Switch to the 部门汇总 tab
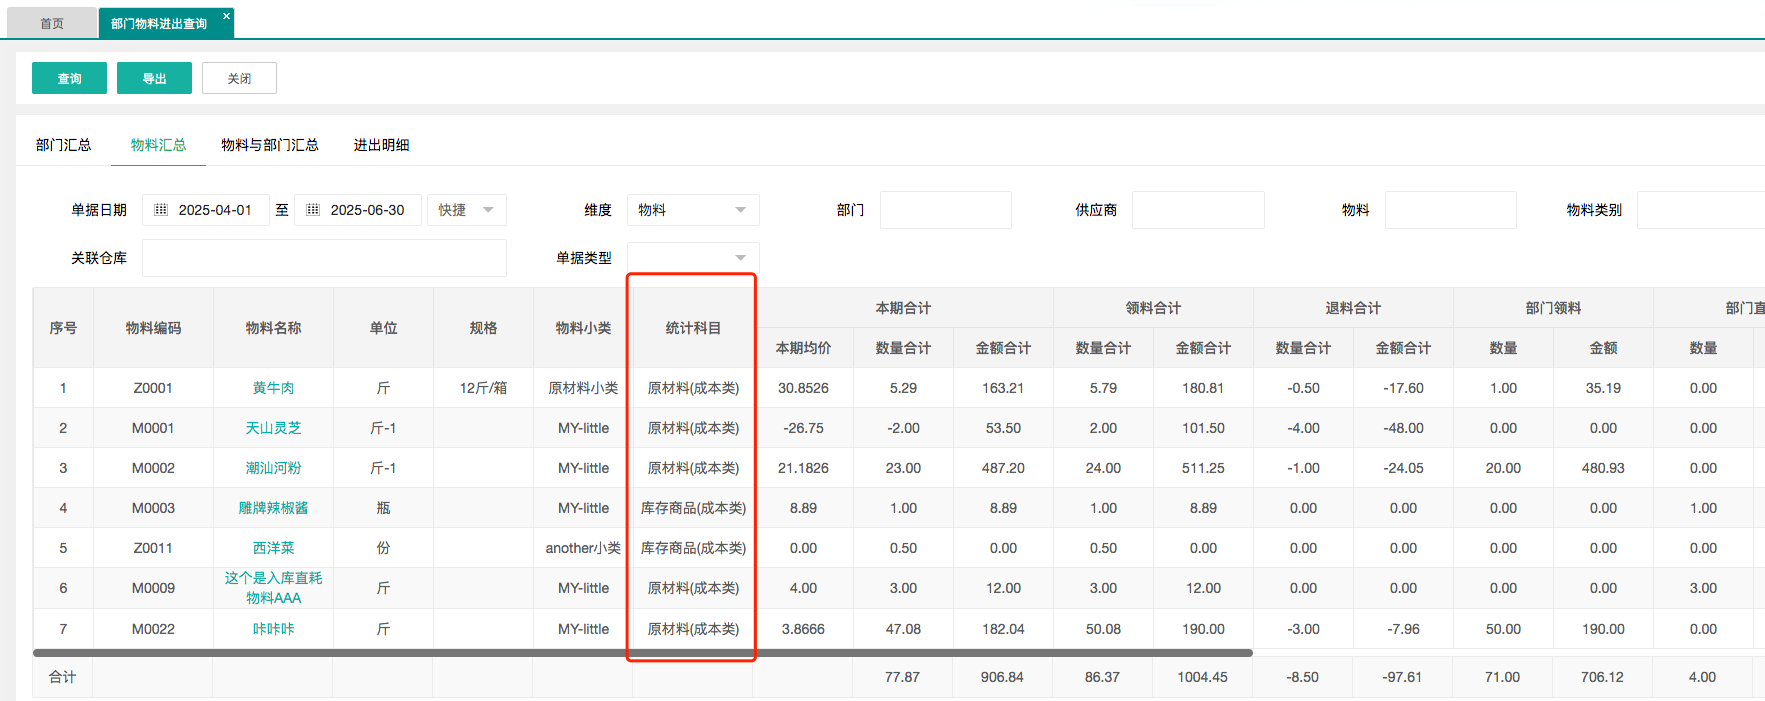The width and height of the screenshot is (1765, 701). (63, 145)
